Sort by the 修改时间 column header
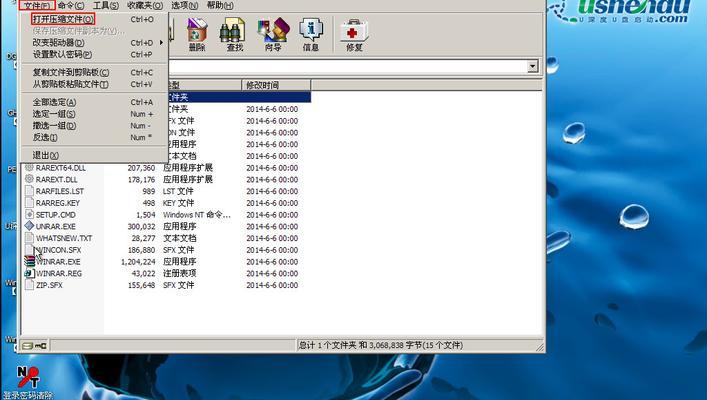707x400 pixels. [x=276, y=85]
